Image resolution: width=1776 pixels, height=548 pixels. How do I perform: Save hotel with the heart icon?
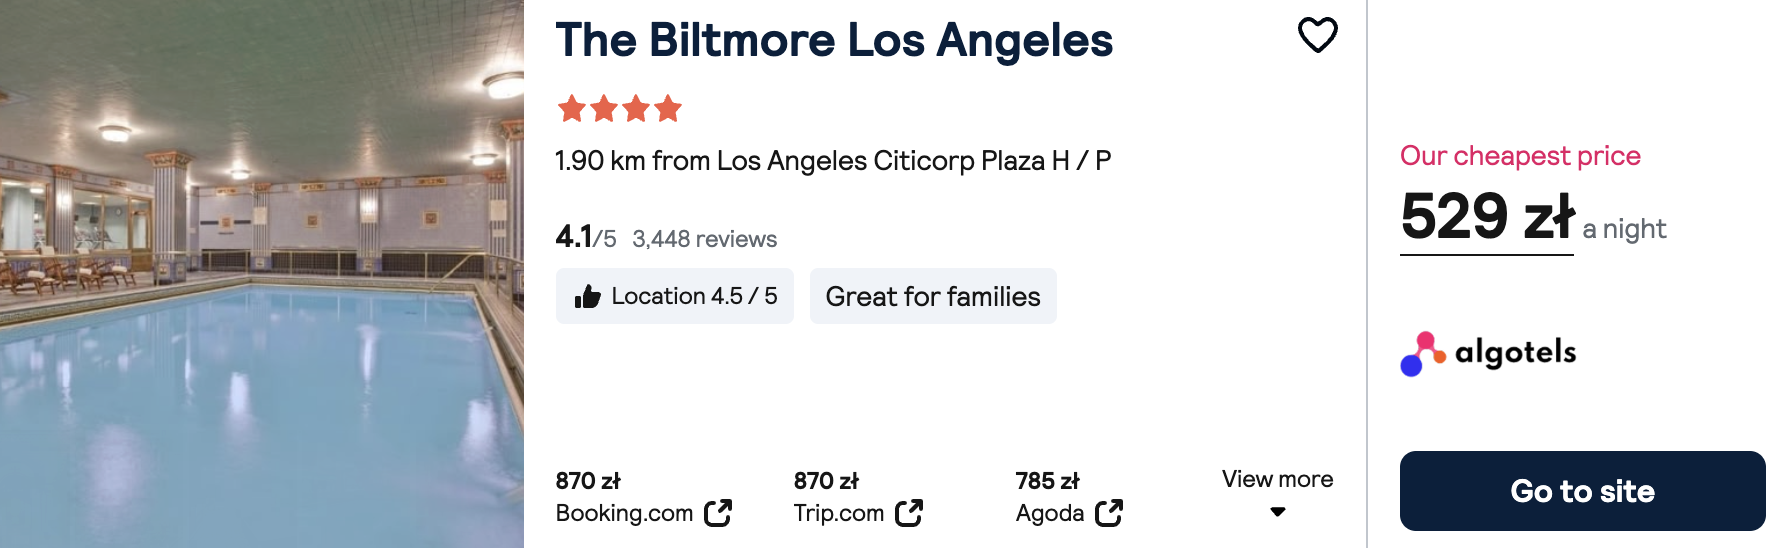[1317, 35]
